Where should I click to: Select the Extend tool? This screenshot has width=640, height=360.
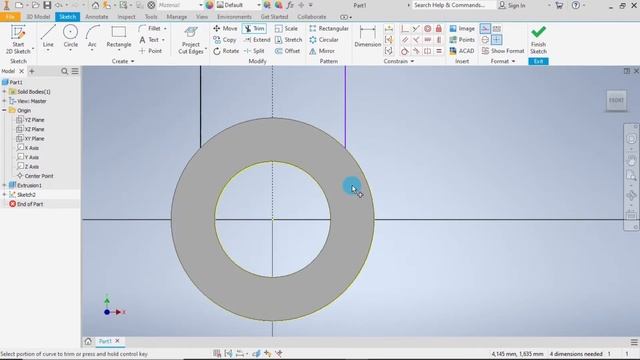[257, 40]
